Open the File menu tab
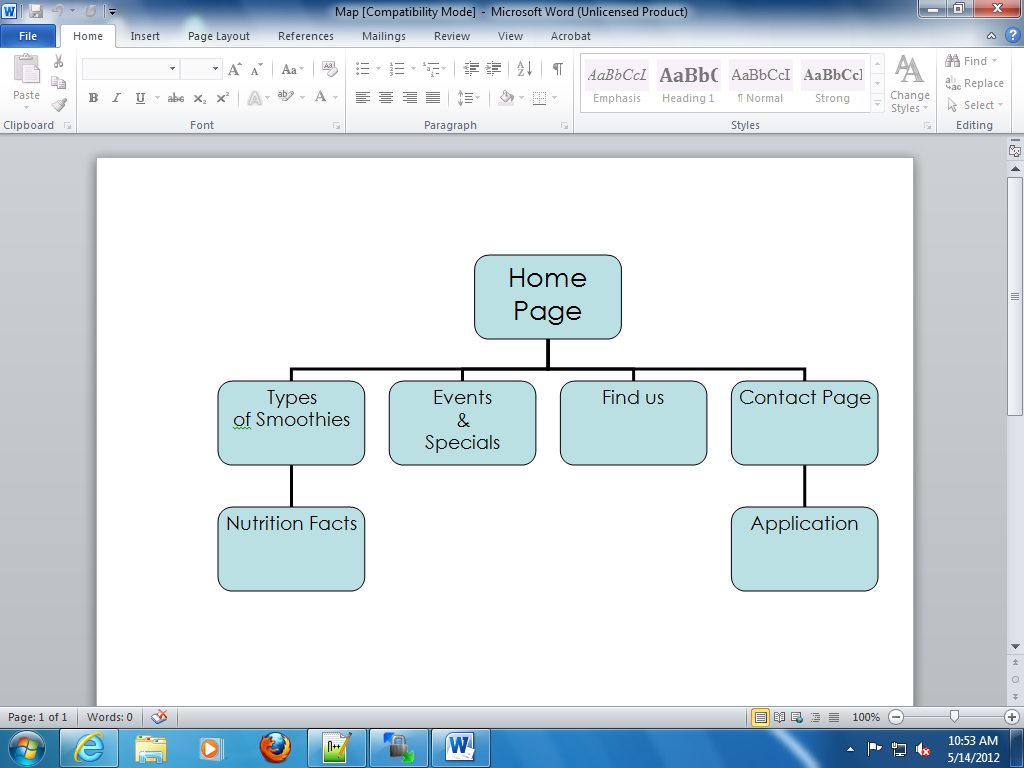The image size is (1024, 768). 28,36
